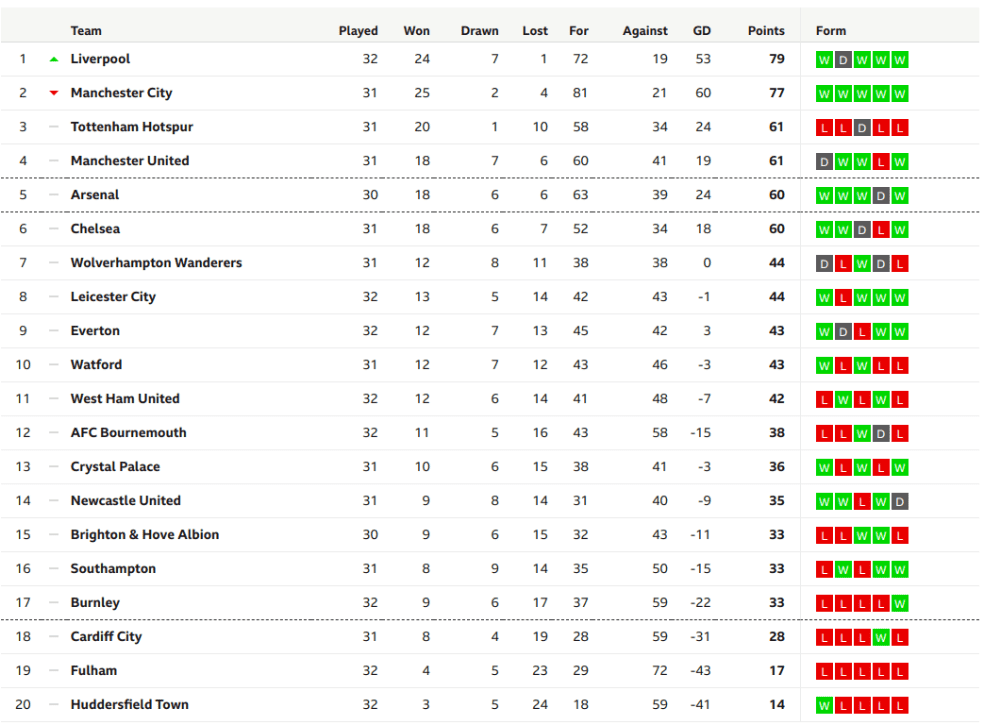Click the Team column header
Image resolution: width=1000 pixels, height=725 pixels.
click(86, 31)
